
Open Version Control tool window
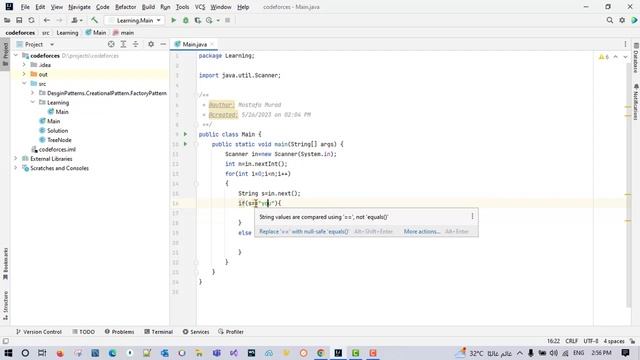39,332
